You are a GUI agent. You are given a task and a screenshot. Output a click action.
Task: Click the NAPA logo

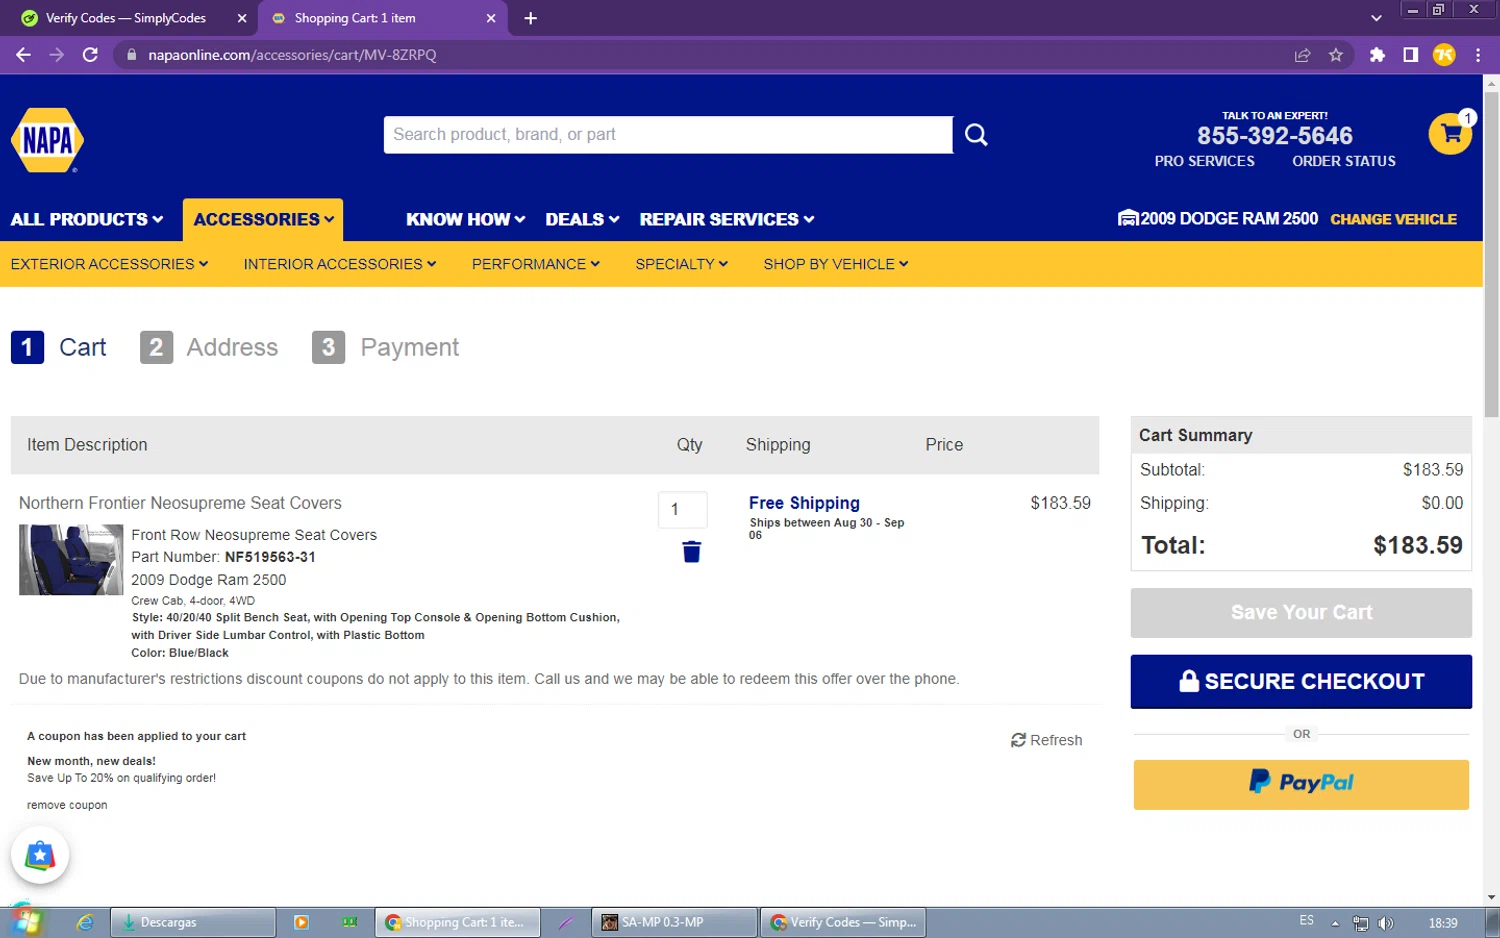click(47, 140)
